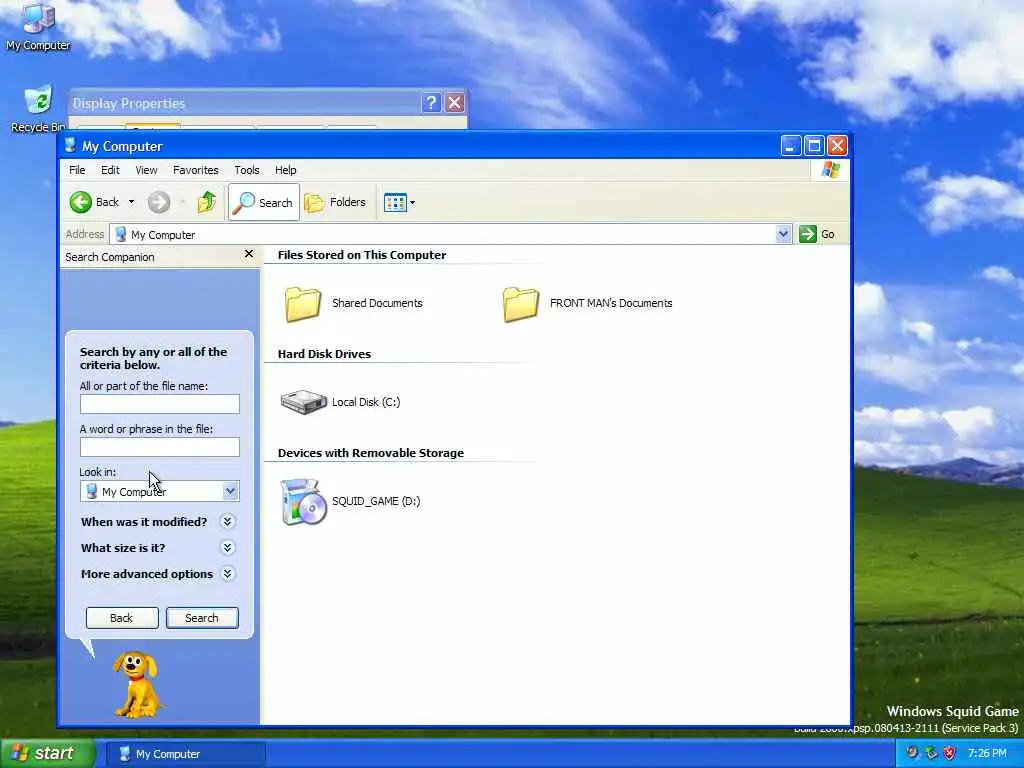This screenshot has width=1024, height=768.
Task: Open the Help menu
Action: (285, 170)
